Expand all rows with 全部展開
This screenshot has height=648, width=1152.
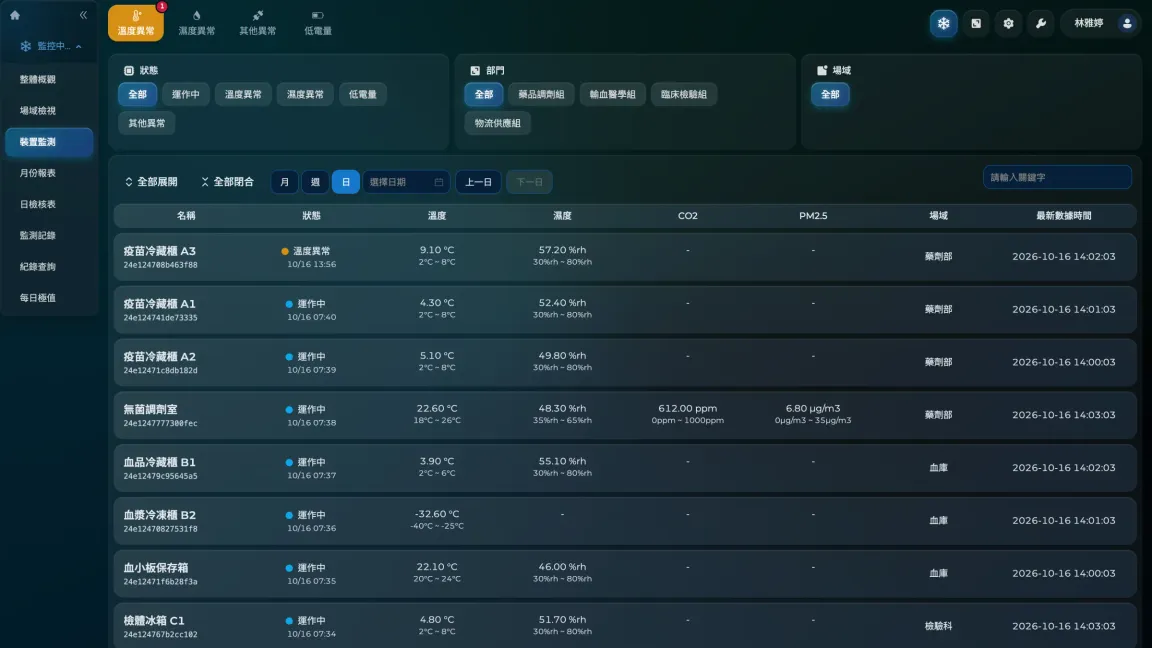click(x=151, y=182)
